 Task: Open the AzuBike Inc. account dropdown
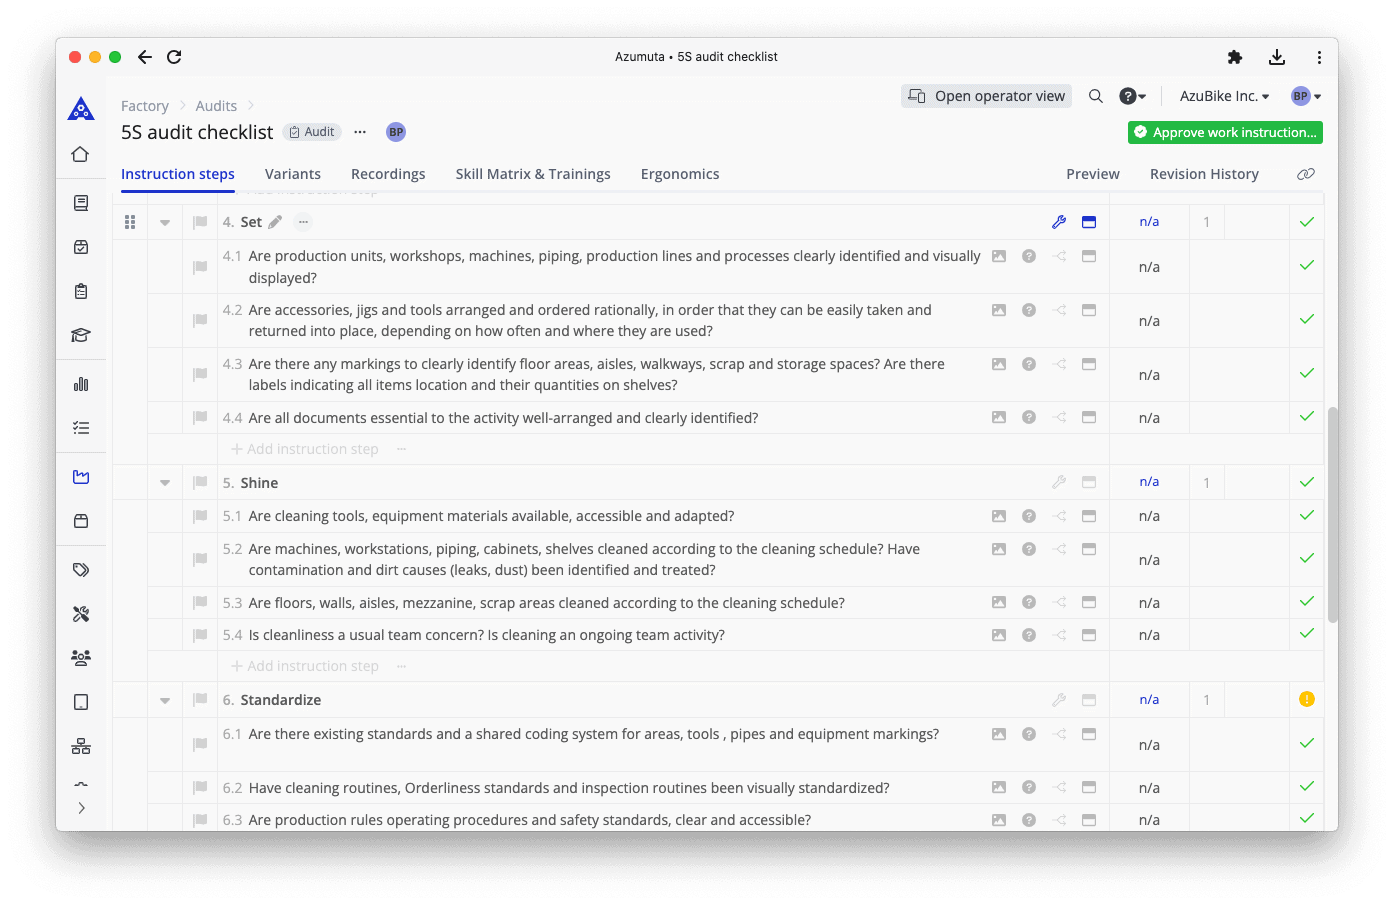[x=1224, y=95]
